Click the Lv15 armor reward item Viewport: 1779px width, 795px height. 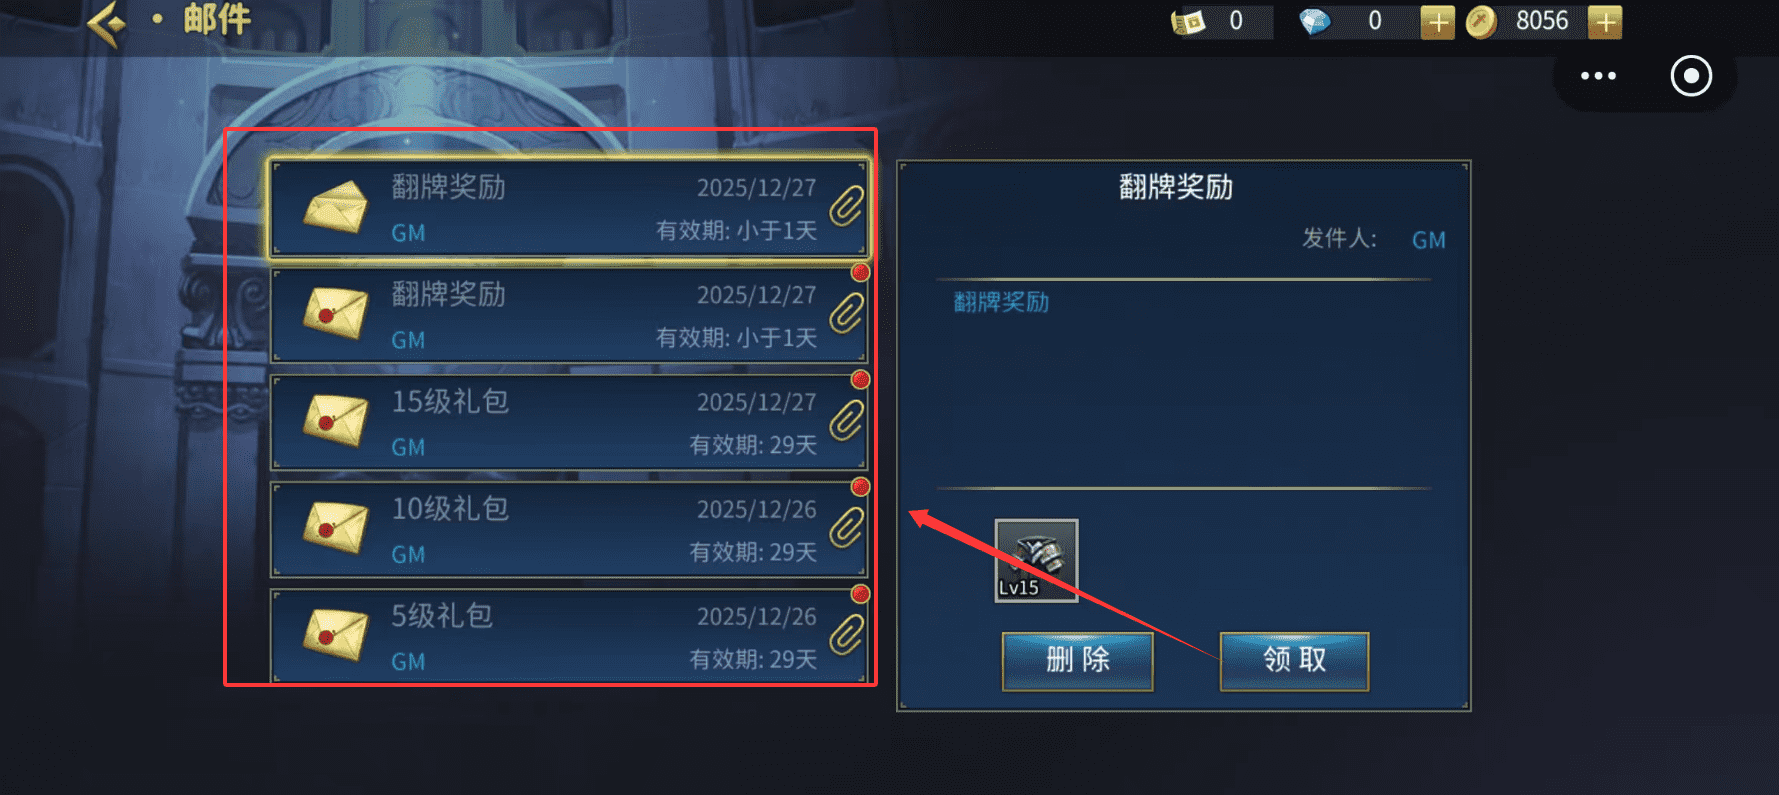click(1036, 560)
